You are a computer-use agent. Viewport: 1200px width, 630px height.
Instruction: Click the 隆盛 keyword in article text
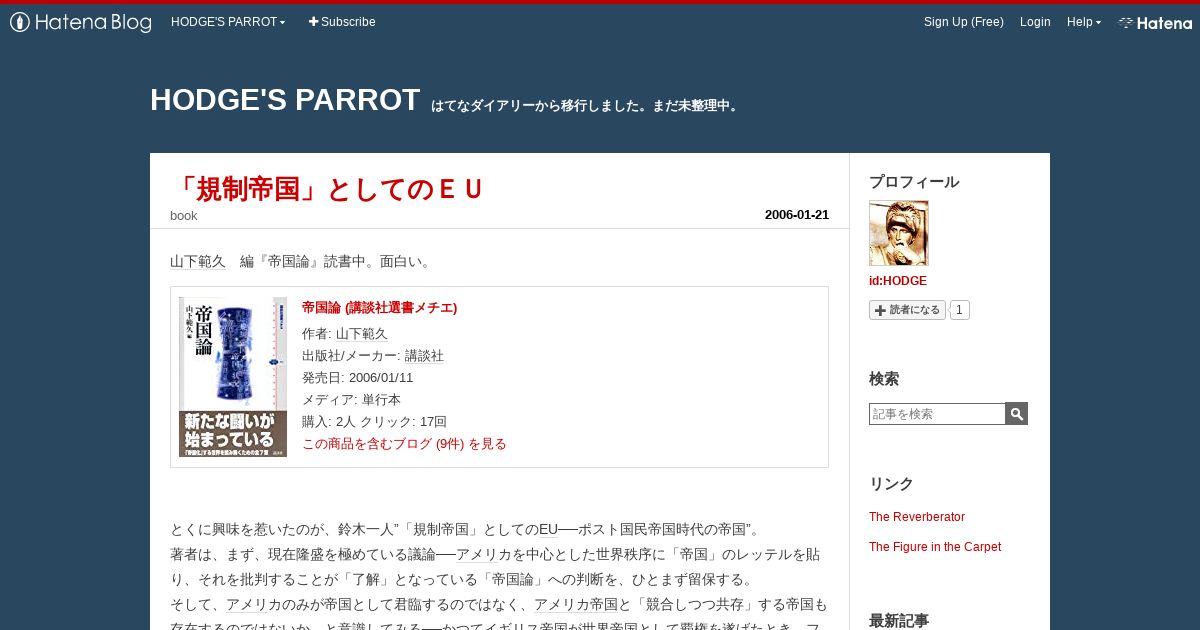pos(309,555)
